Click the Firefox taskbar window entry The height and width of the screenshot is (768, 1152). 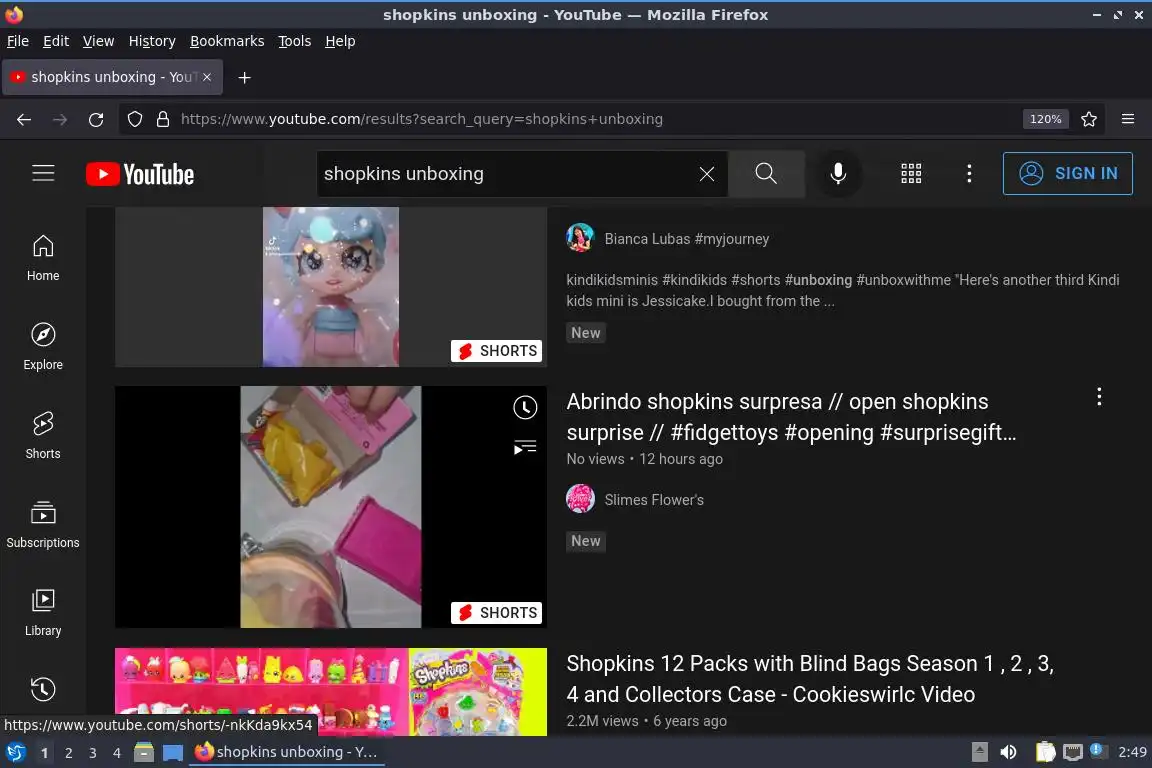[x=287, y=752]
